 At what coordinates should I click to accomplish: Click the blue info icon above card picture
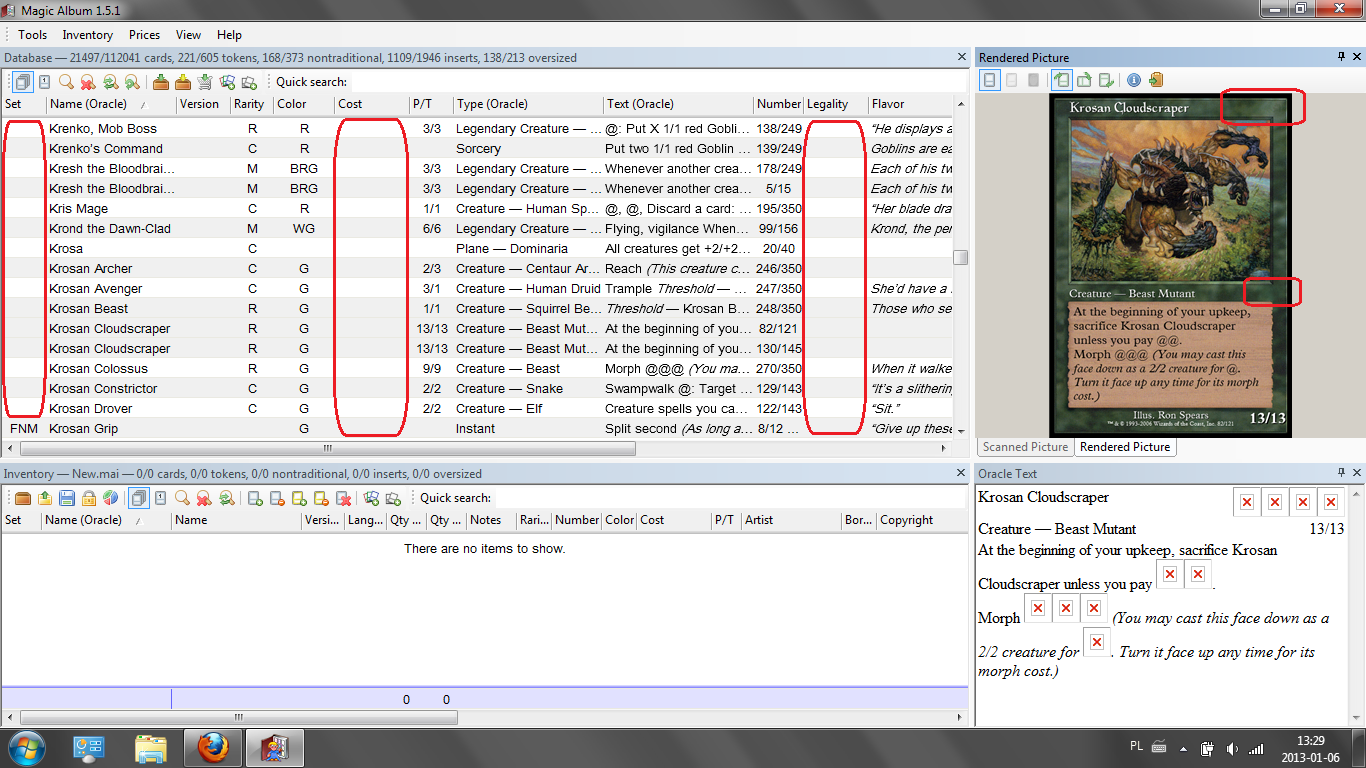1133,80
